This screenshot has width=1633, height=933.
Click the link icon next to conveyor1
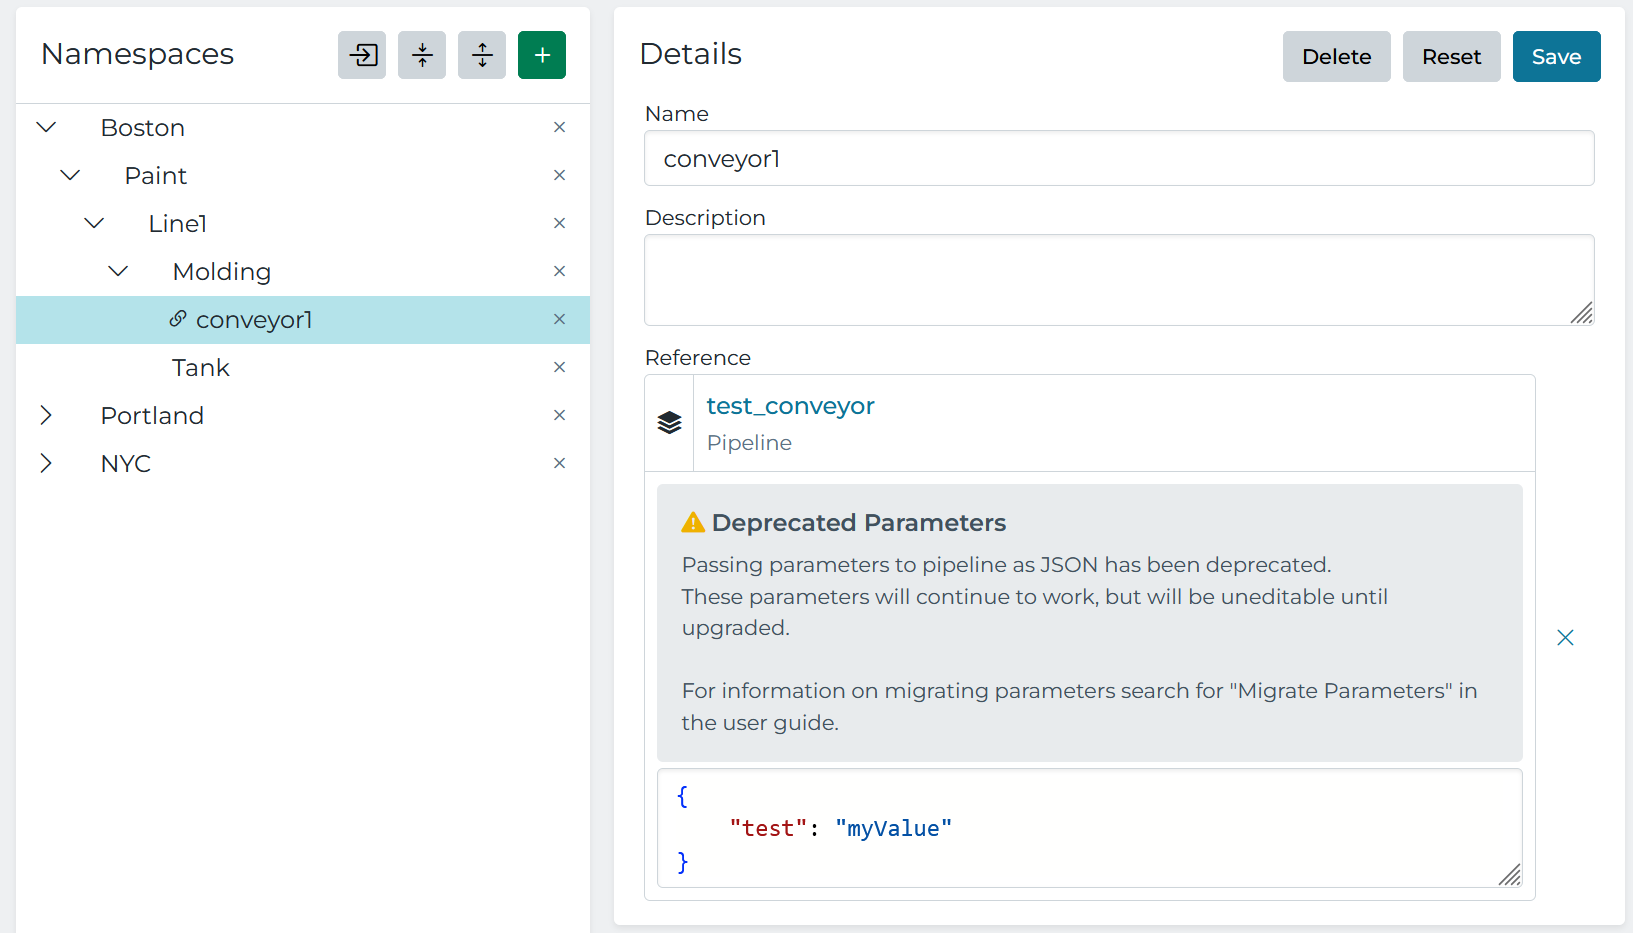click(178, 319)
